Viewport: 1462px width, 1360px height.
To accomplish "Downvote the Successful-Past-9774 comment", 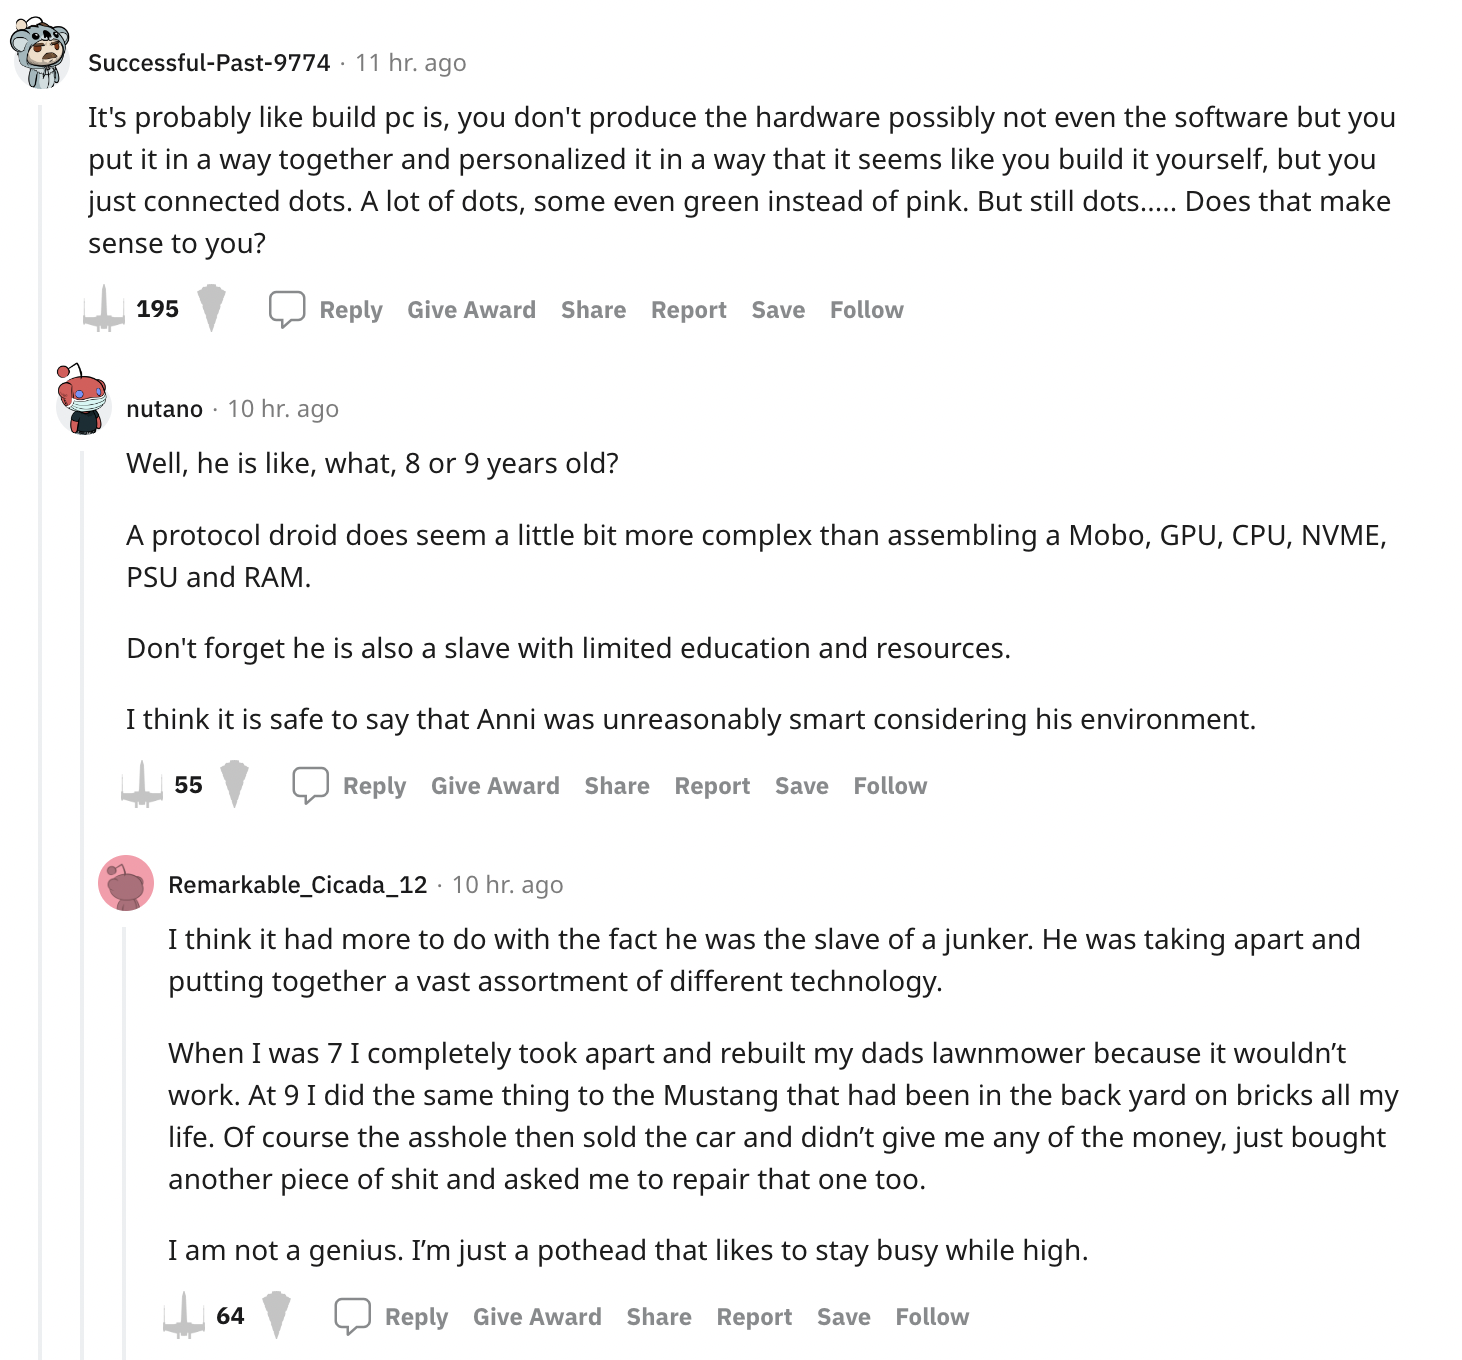I will [x=211, y=308].
